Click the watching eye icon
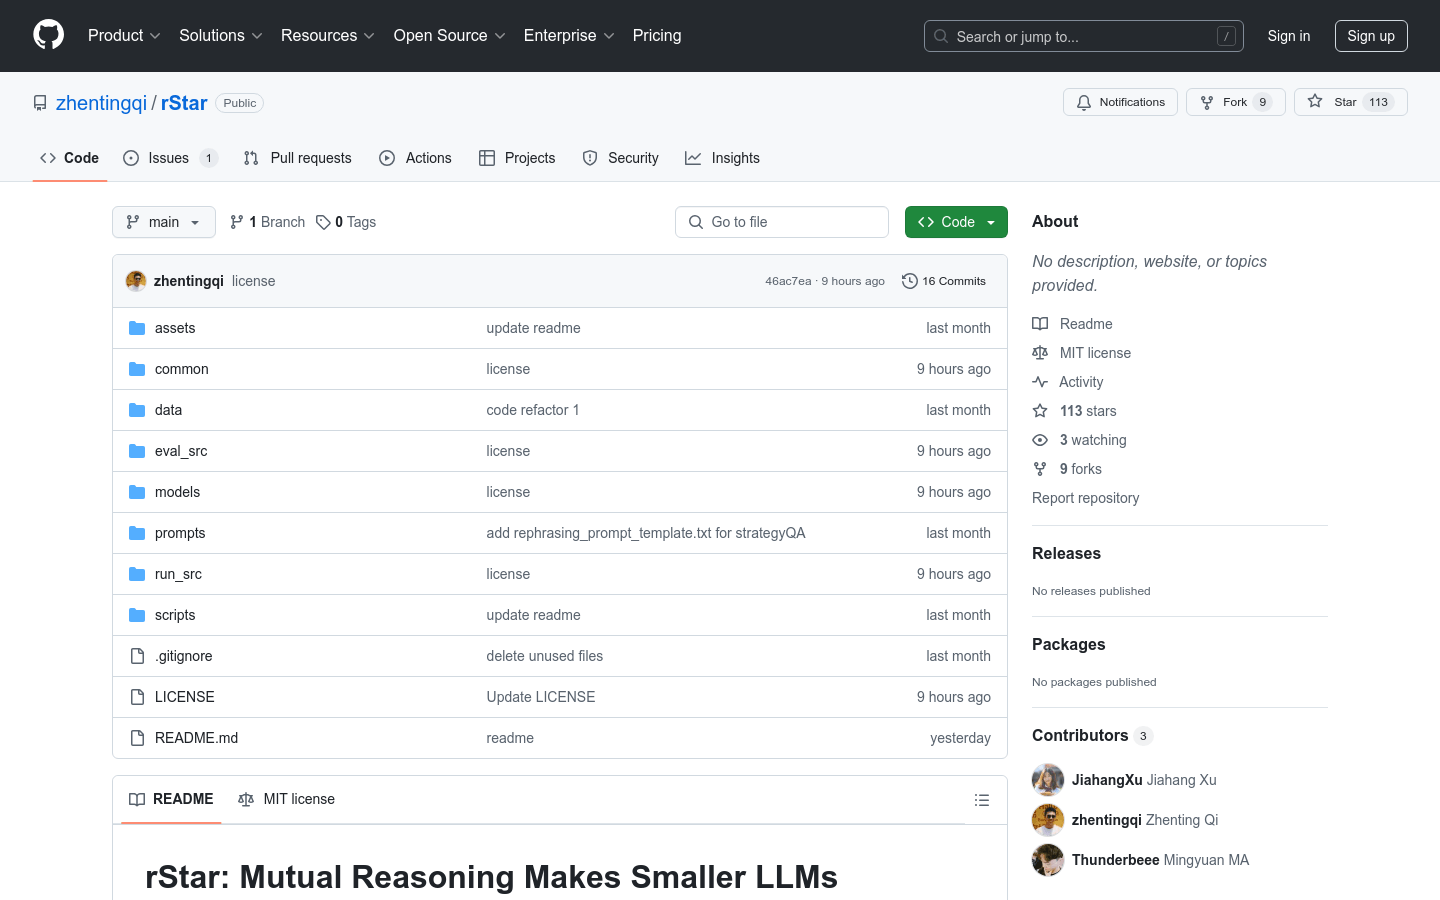1440x900 pixels. (1040, 440)
